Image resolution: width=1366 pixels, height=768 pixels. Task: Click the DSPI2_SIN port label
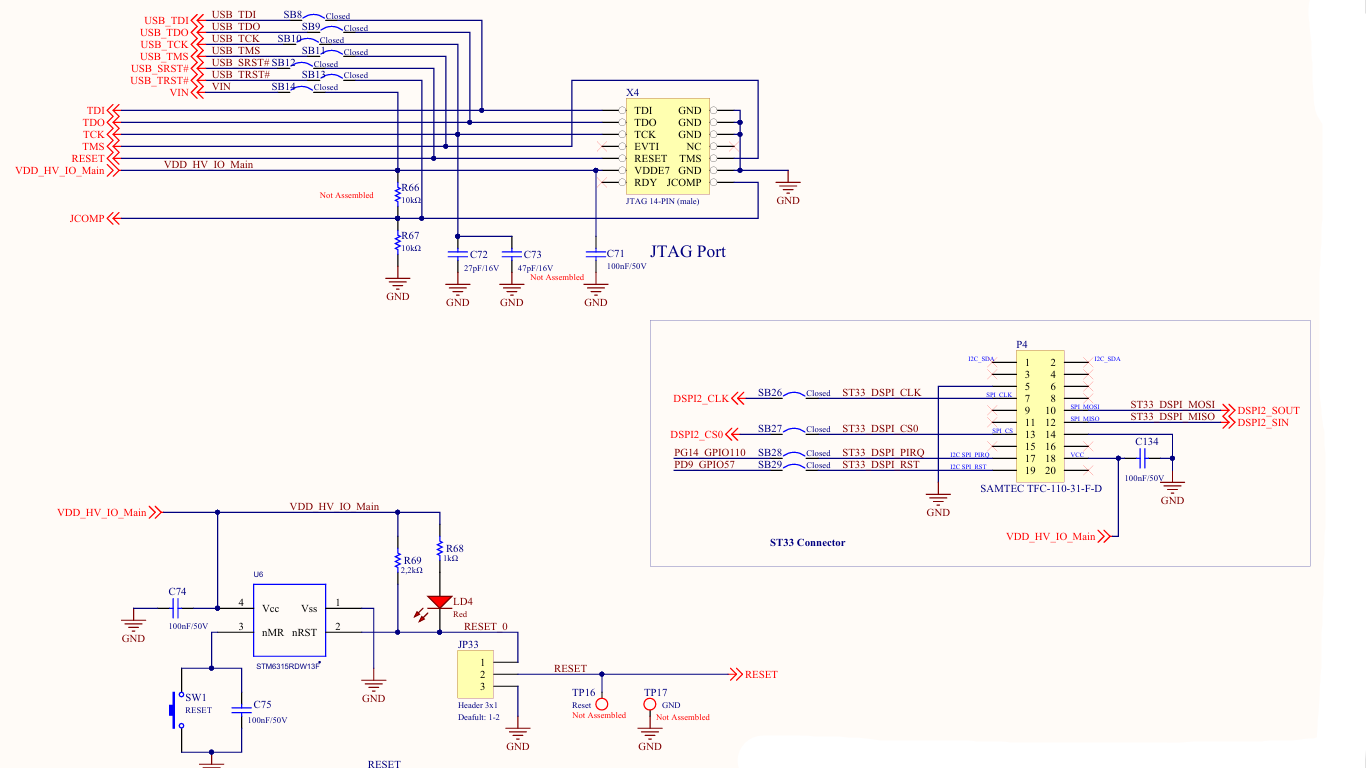tap(1263, 423)
